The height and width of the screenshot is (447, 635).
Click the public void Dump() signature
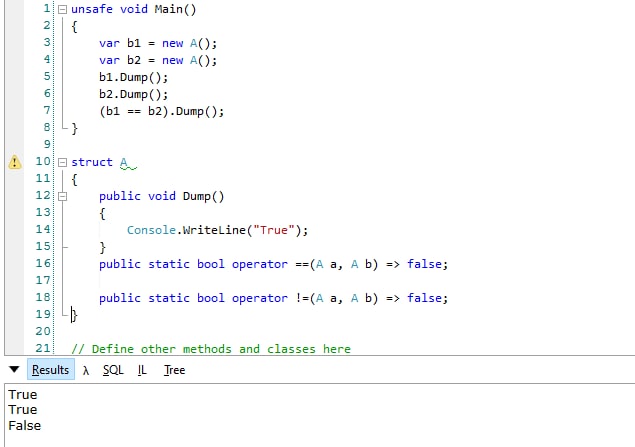[162, 196]
